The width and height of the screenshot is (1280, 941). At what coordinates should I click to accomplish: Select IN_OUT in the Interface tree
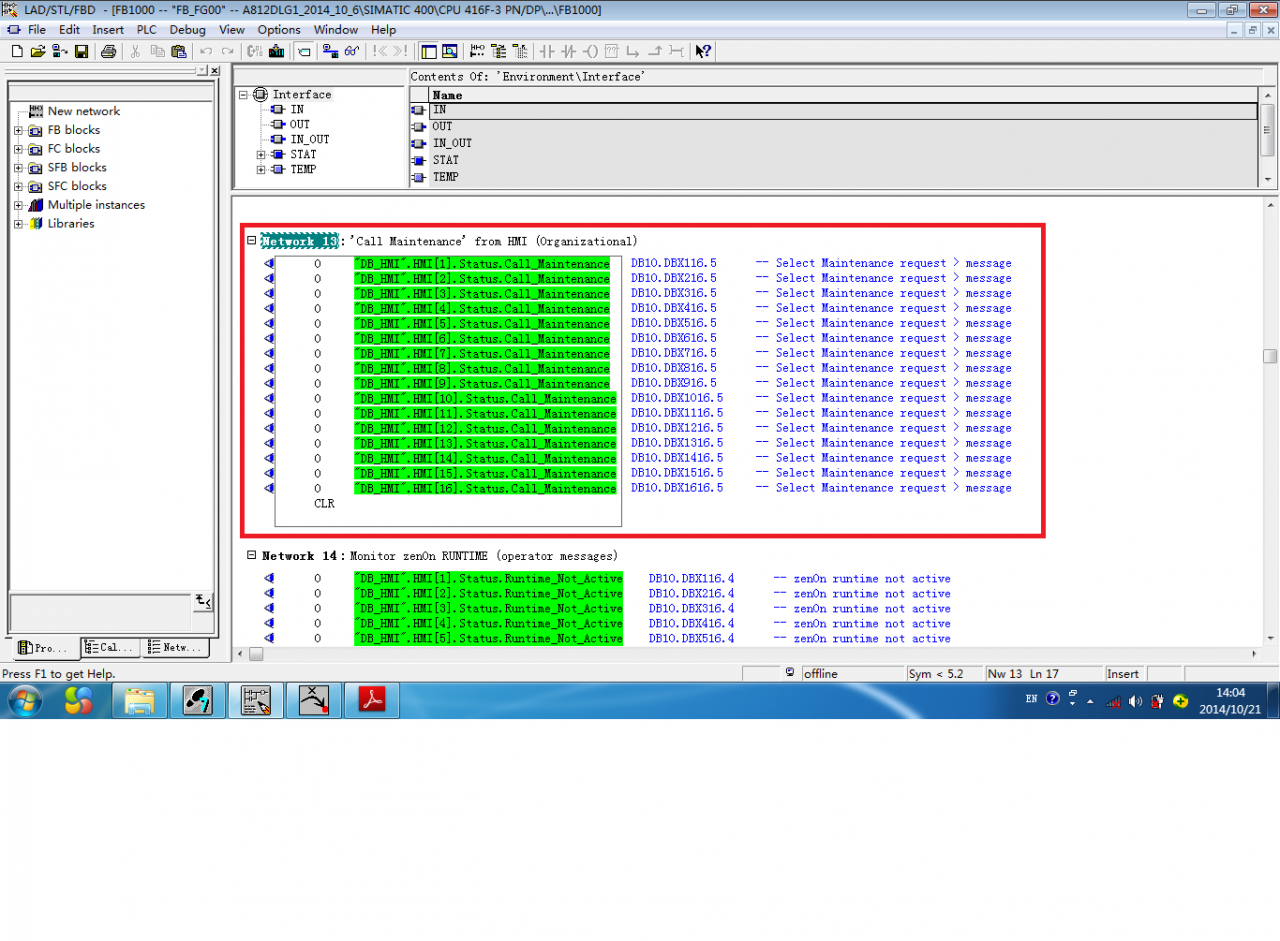click(x=310, y=139)
